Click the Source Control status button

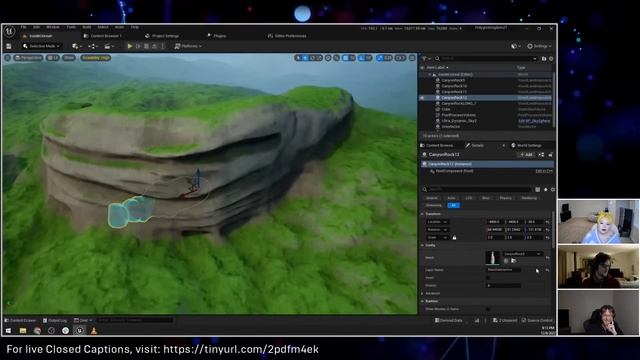537,320
